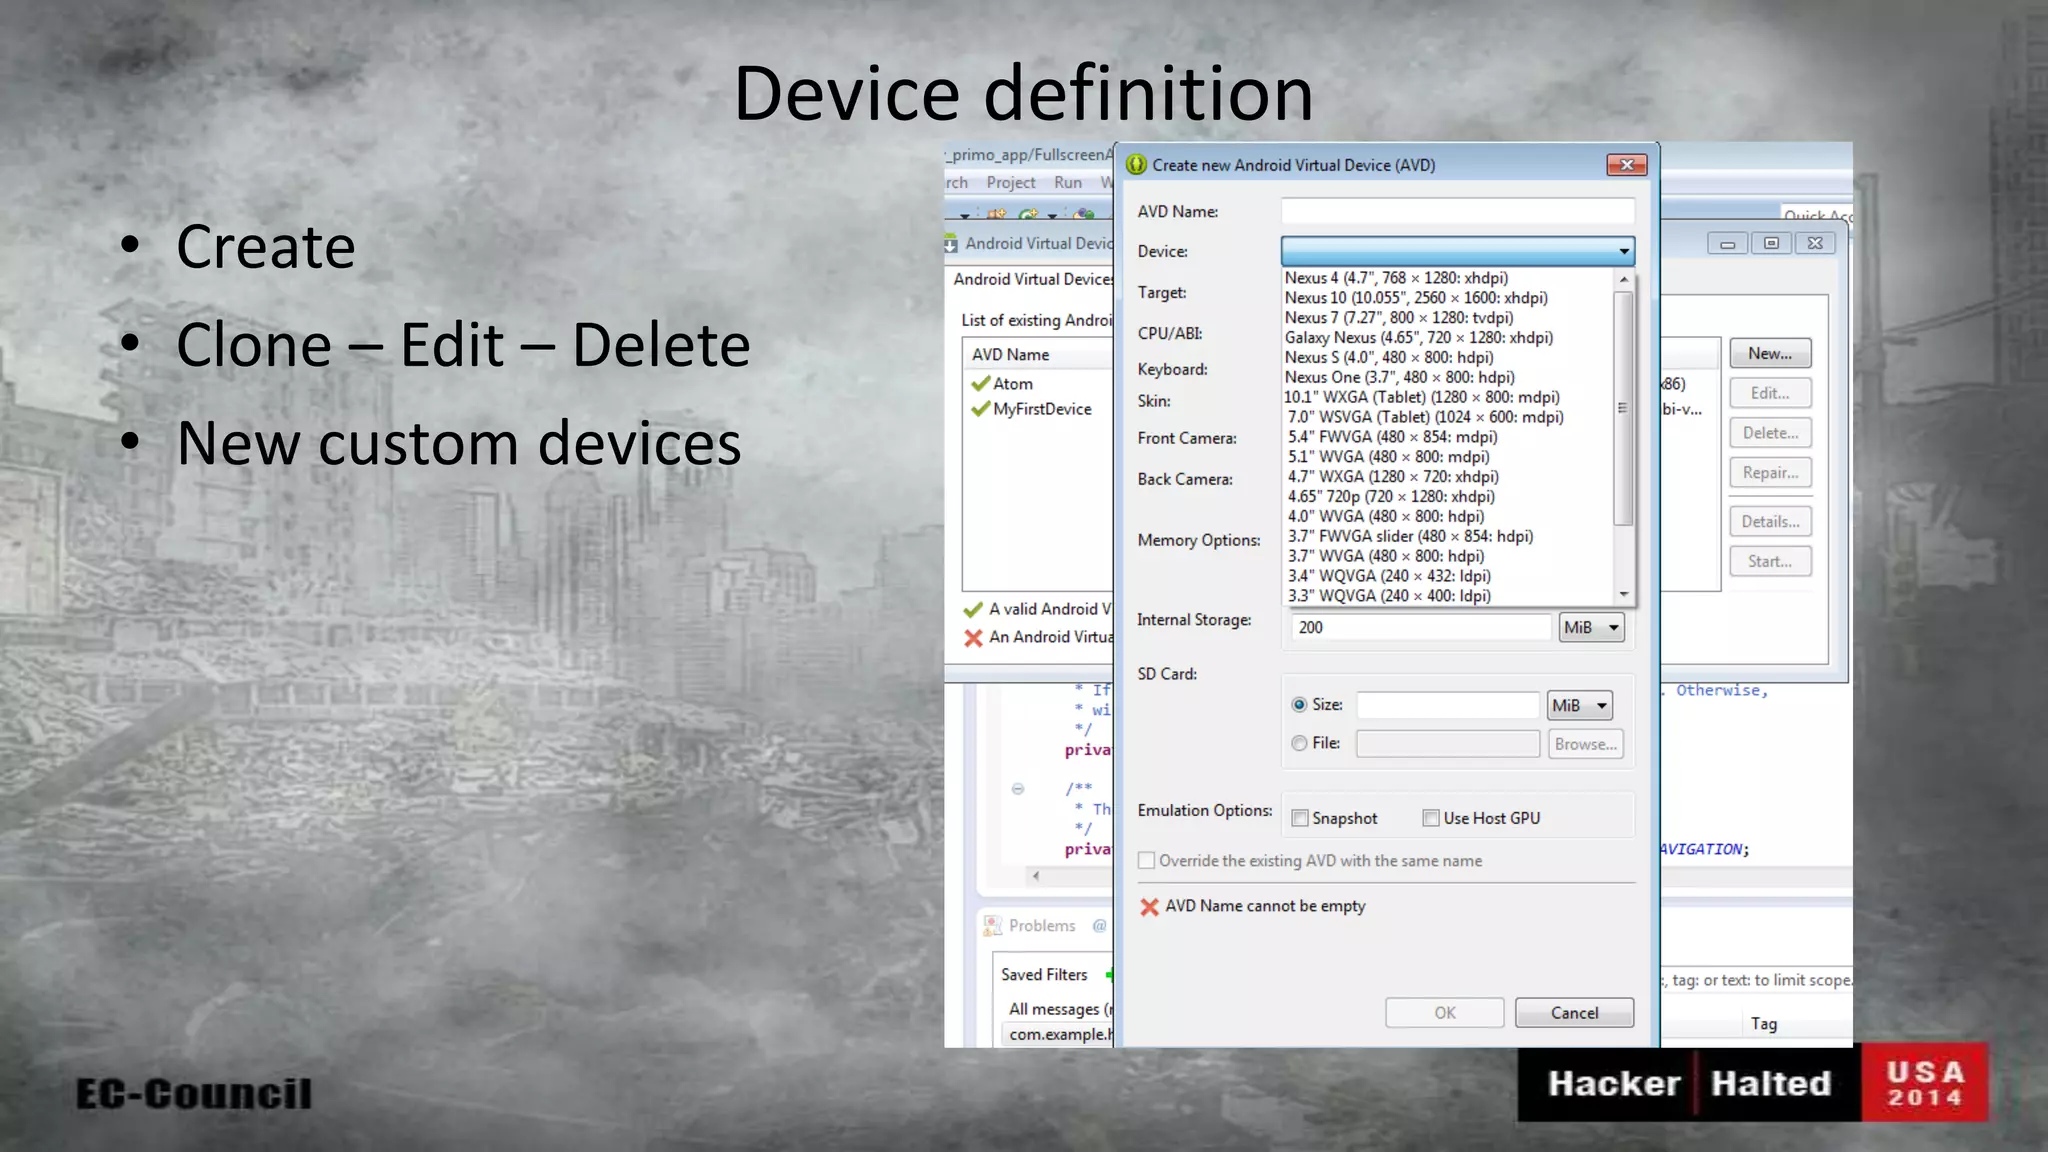2048x1152 pixels.
Task: Select All messages saved filter
Action: coord(1060,1010)
